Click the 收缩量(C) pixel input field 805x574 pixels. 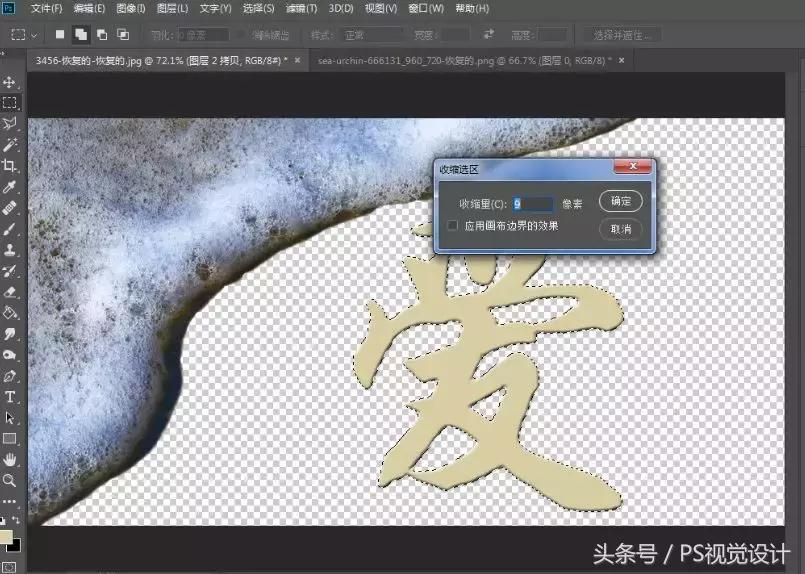[x=533, y=204]
